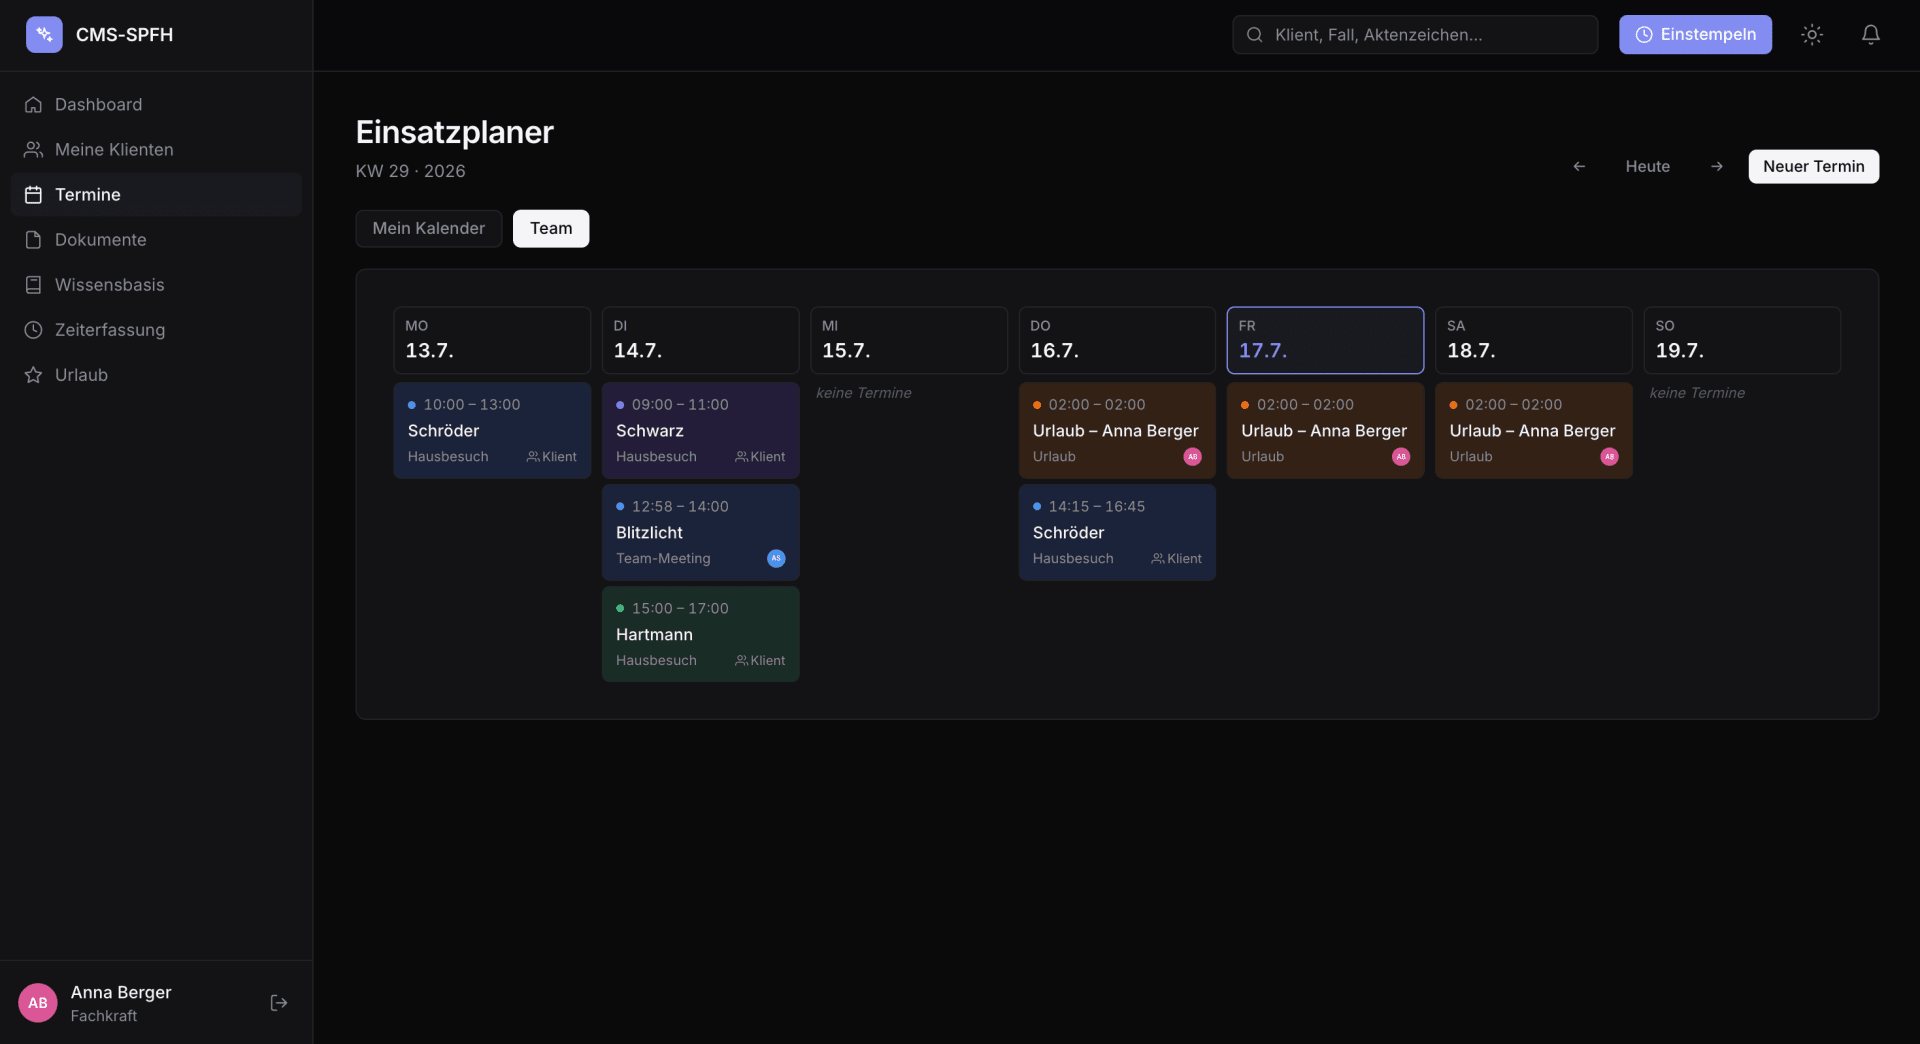Open the Blitzlicht Team-Meeting card

700,532
